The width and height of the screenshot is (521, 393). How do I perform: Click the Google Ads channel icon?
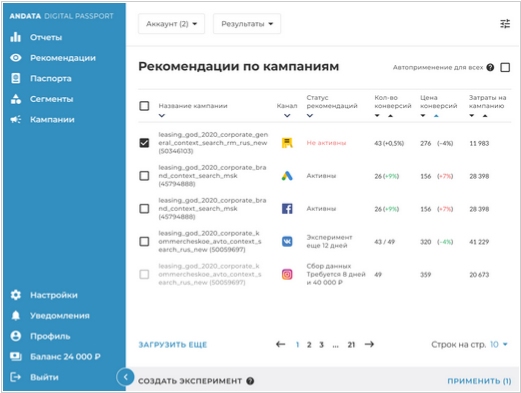click(x=287, y=176)
